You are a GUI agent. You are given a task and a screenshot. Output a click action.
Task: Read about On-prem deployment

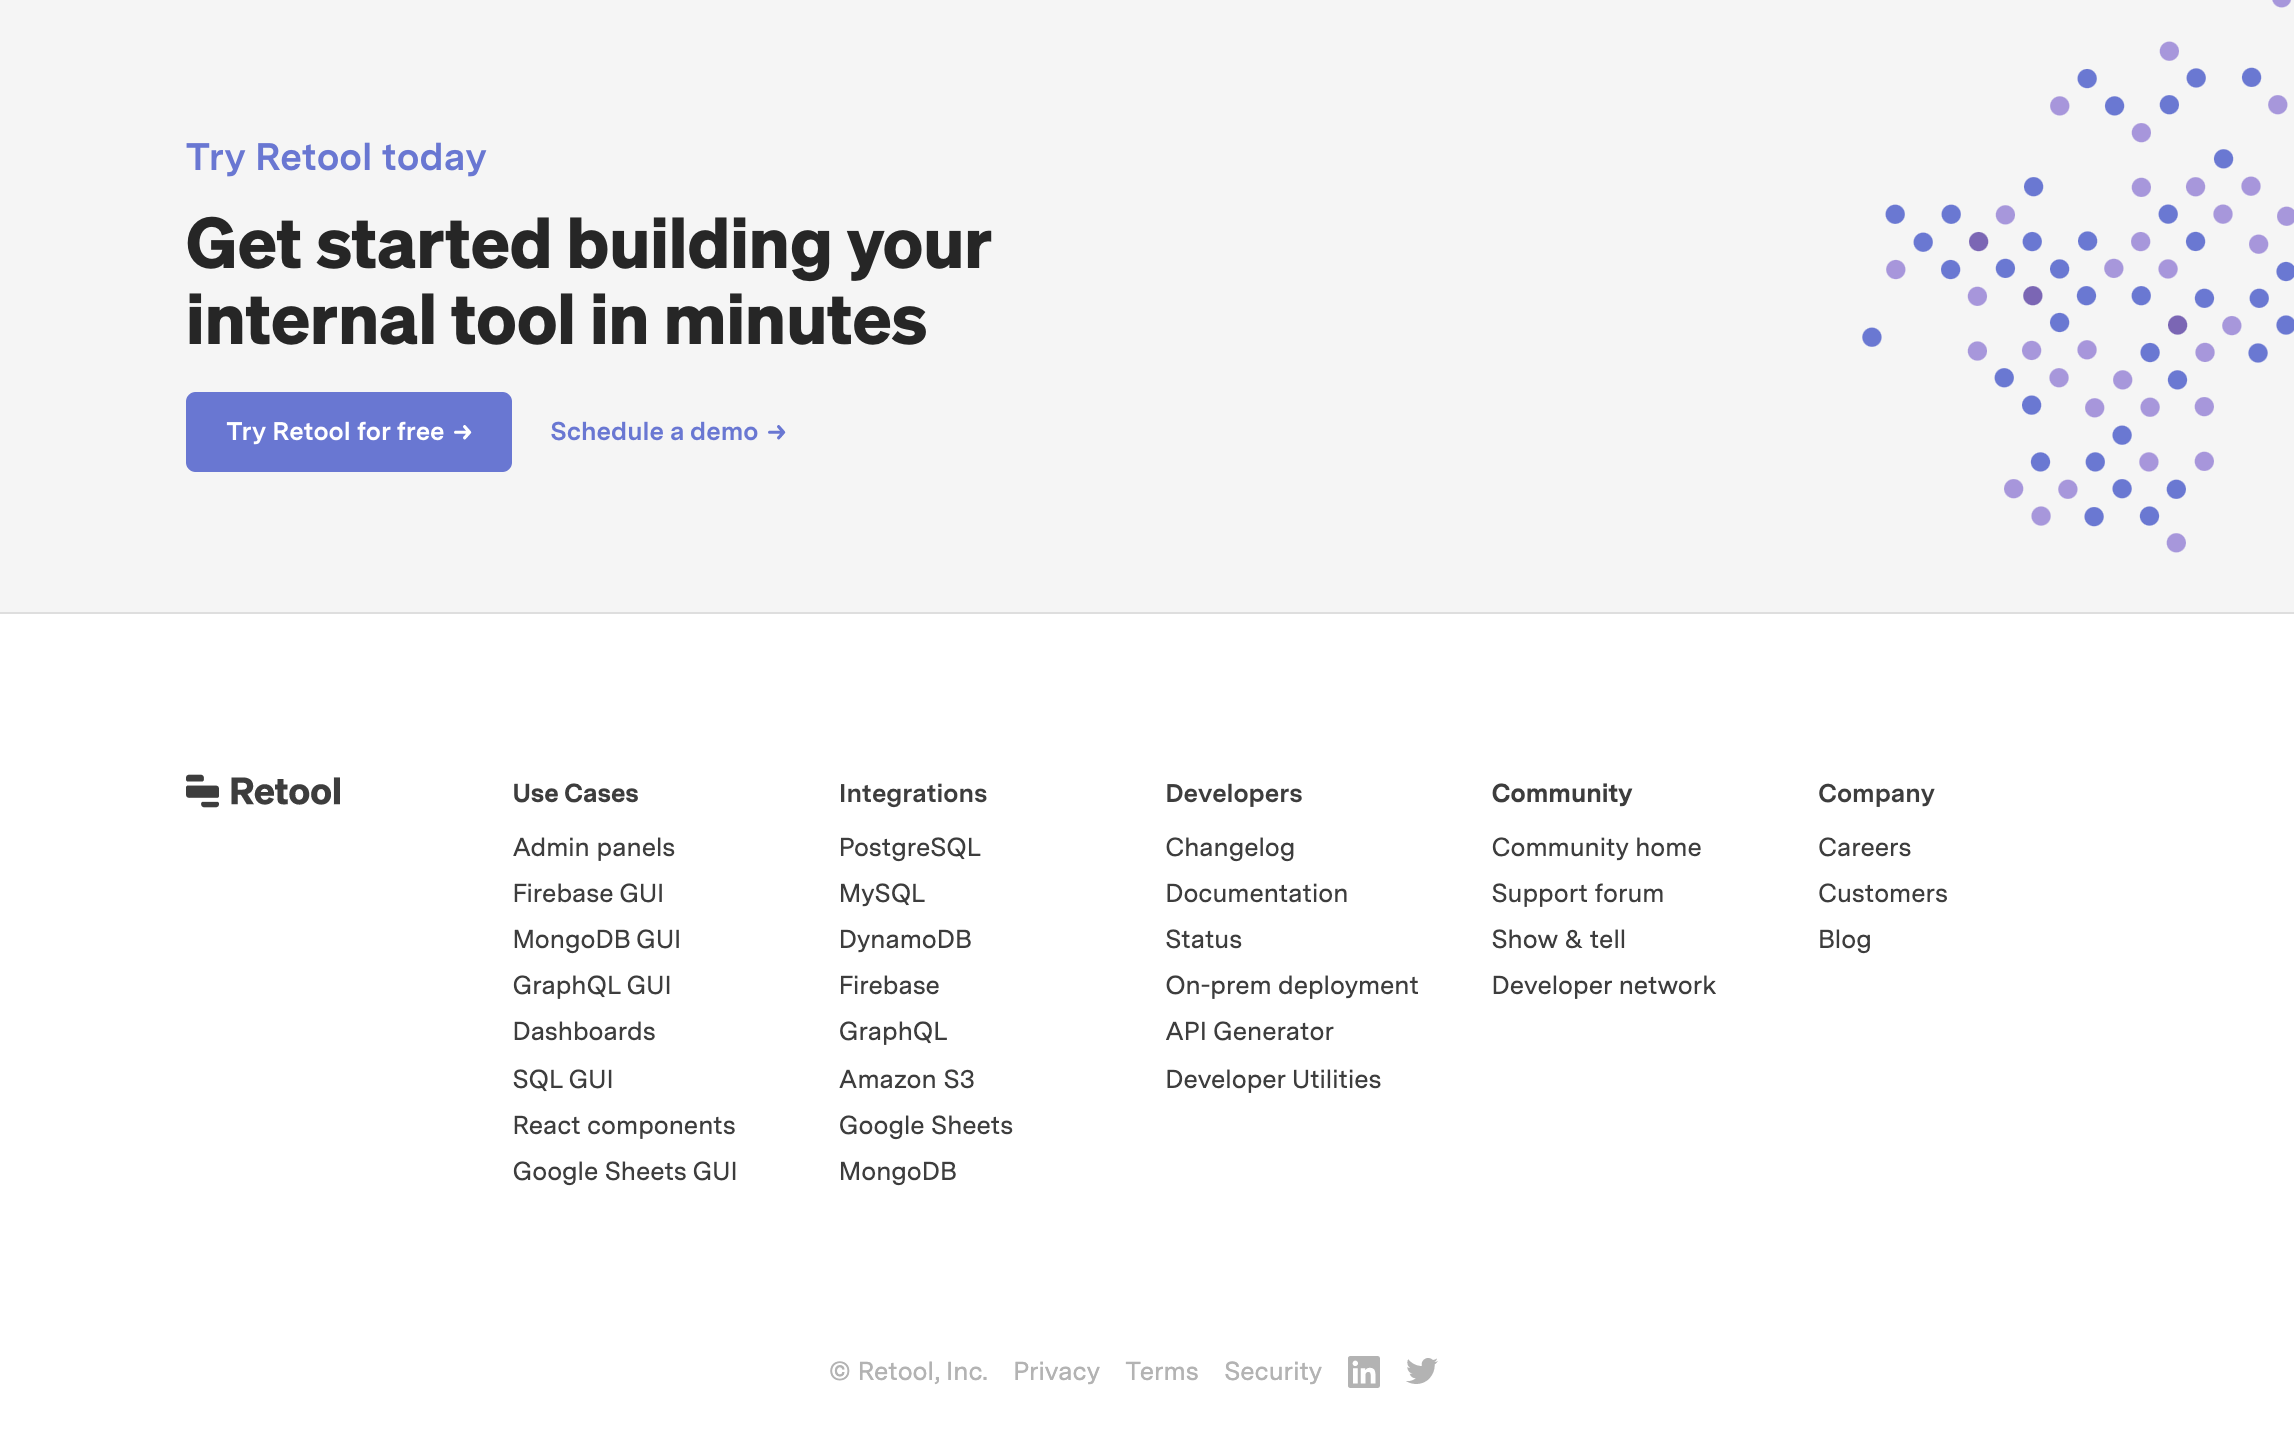(x=1291, y=984)
